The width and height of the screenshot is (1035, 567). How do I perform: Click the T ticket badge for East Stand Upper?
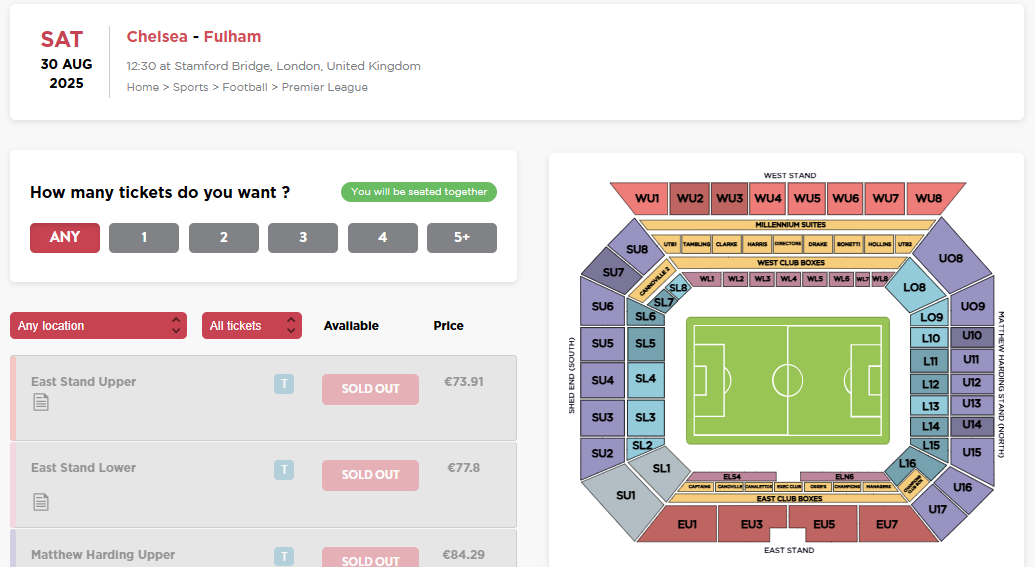tap(284, 384)
